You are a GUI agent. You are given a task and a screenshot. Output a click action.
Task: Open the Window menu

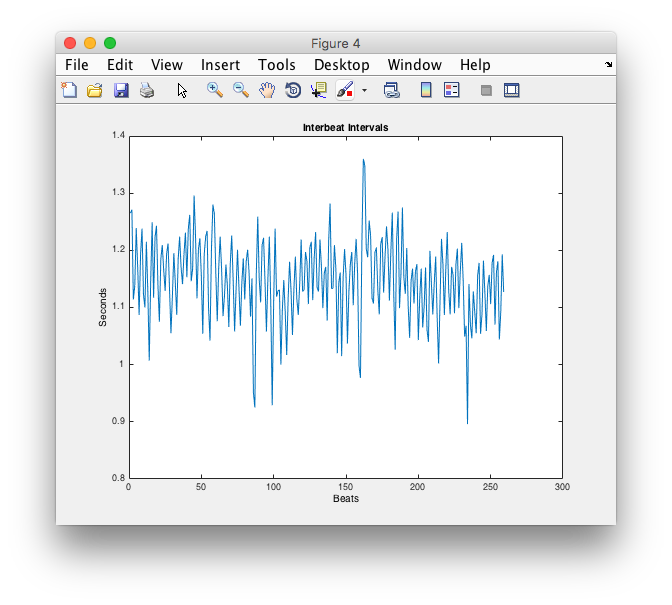pos(414,65)
